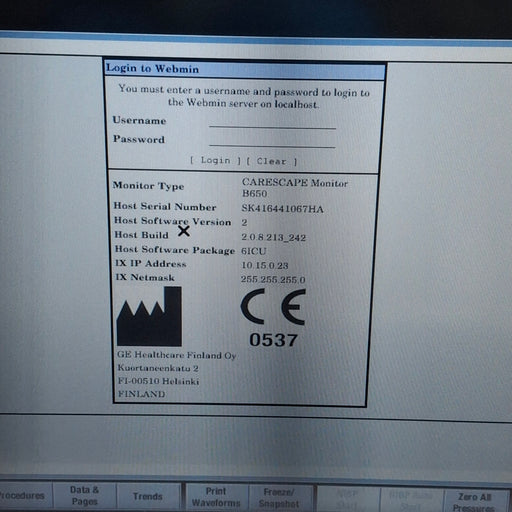Click the "Host Serial Number" label
The image size is (512, 512).
tap(165, 207)
